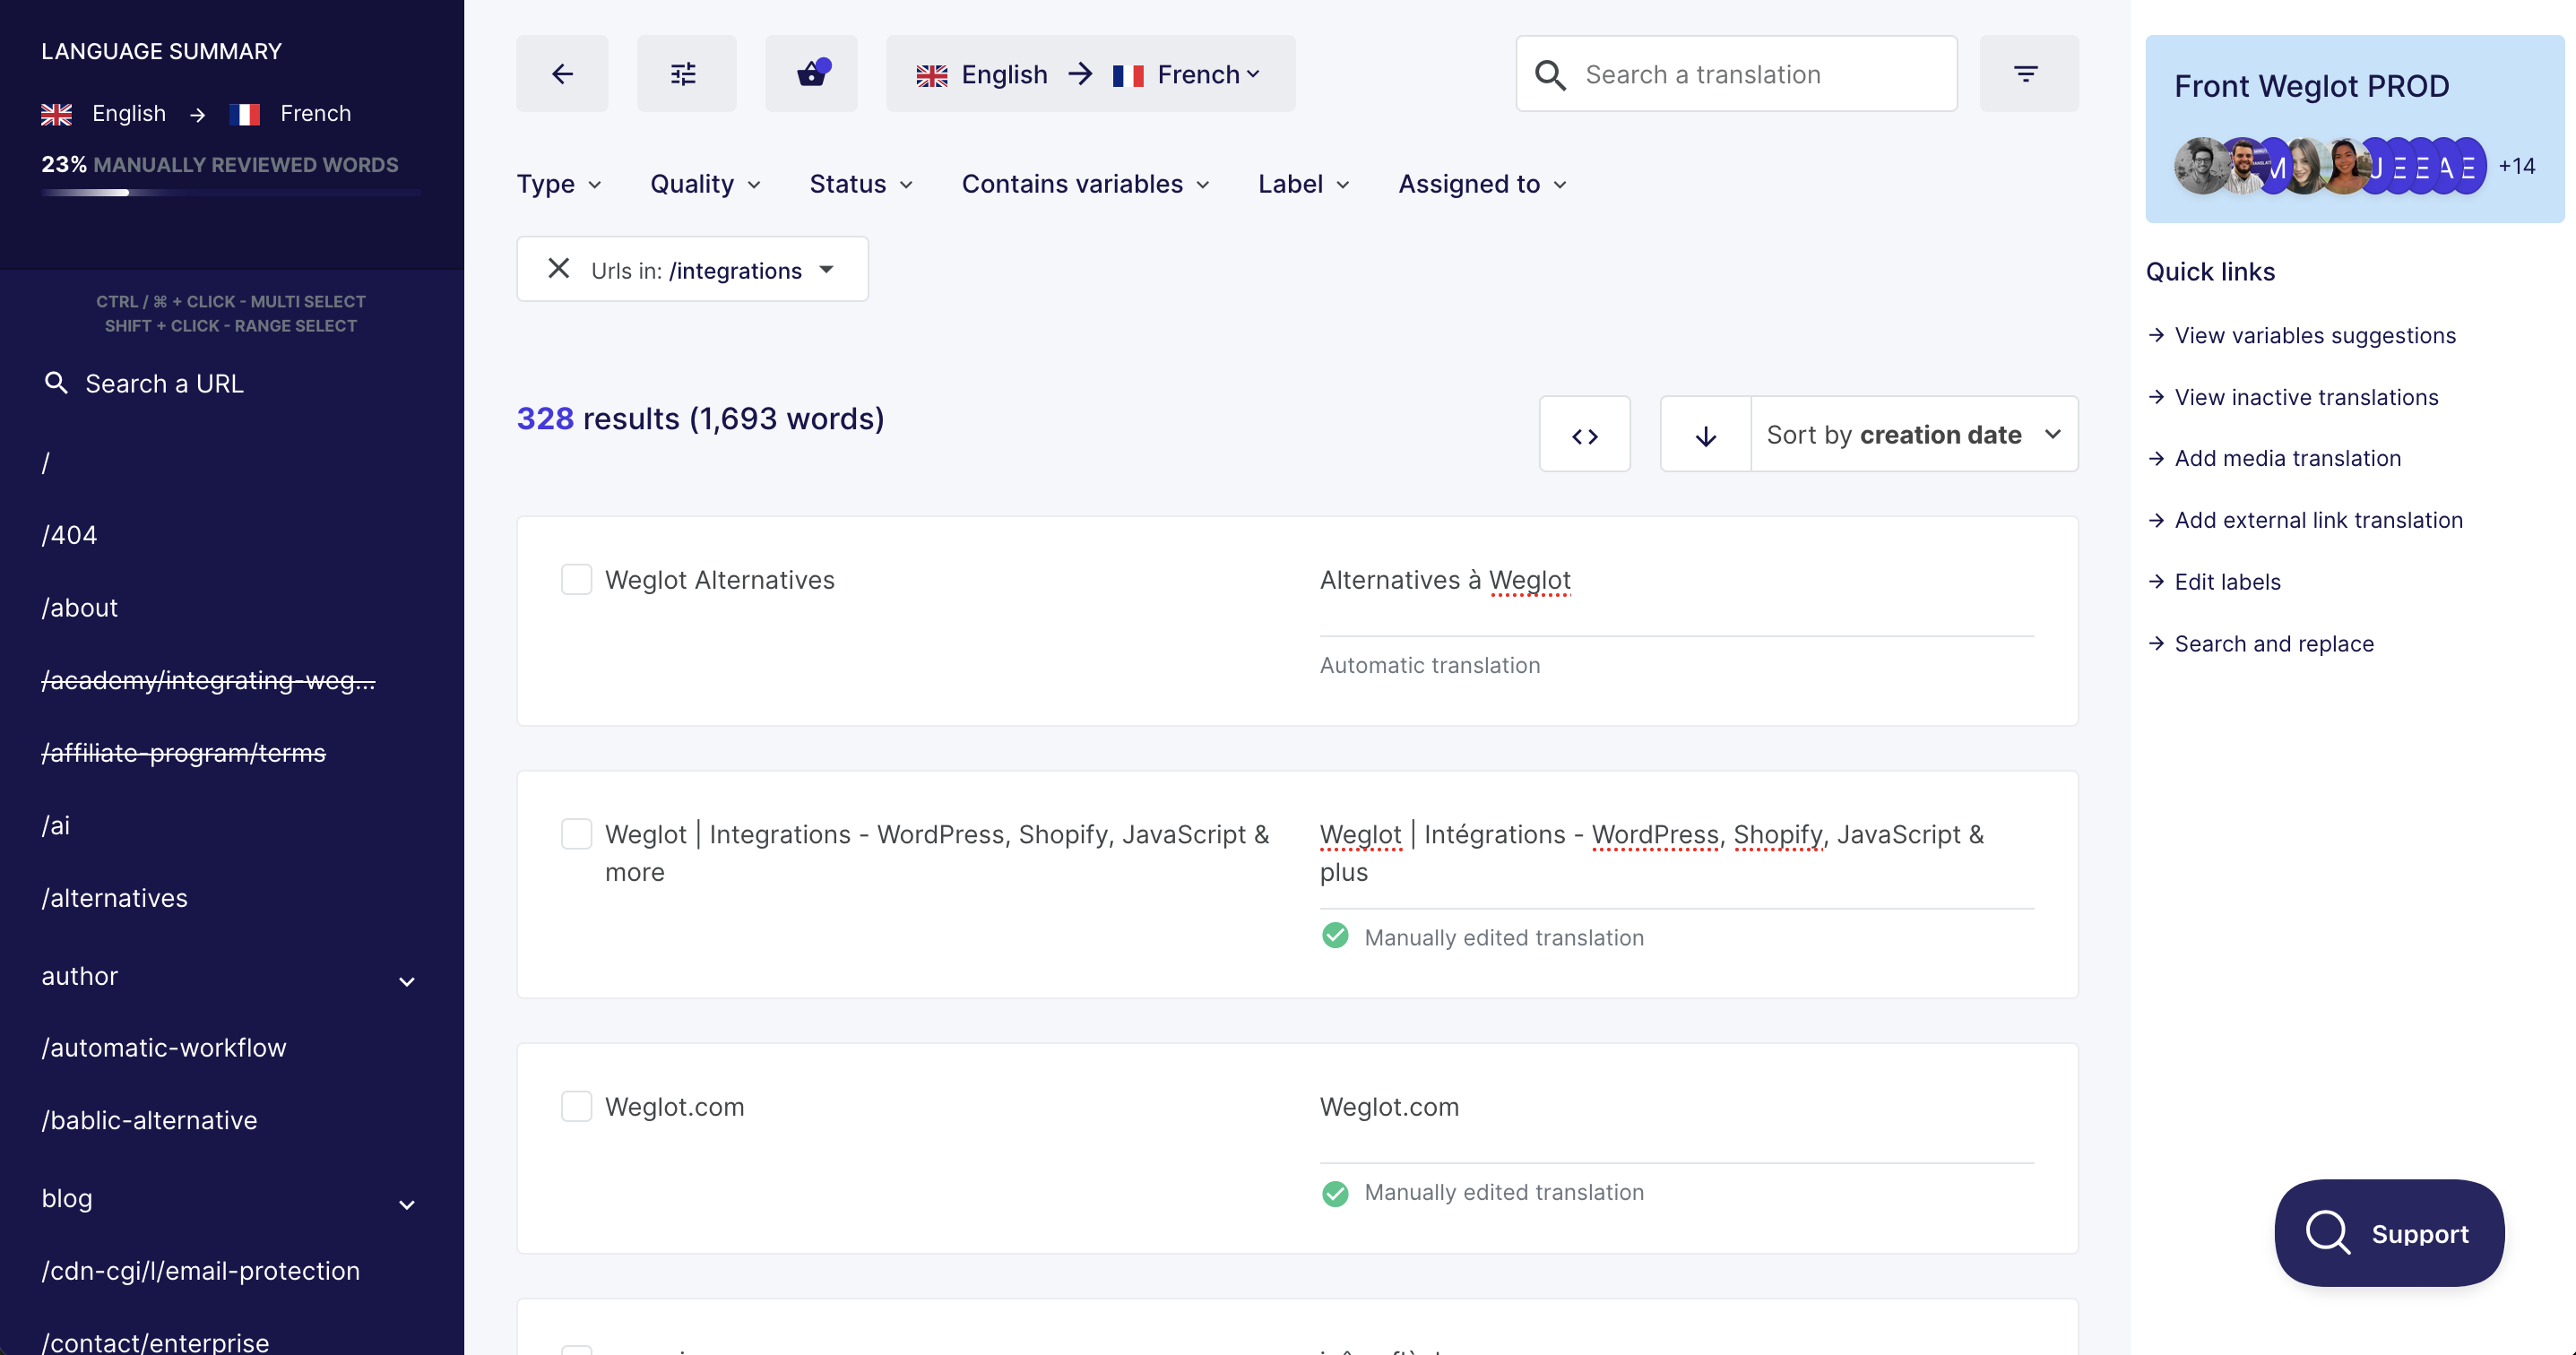Click the Search and replace link
Image resolution: width=2576 pixels, height=1355 pixels.
(x=2273, y=644)
